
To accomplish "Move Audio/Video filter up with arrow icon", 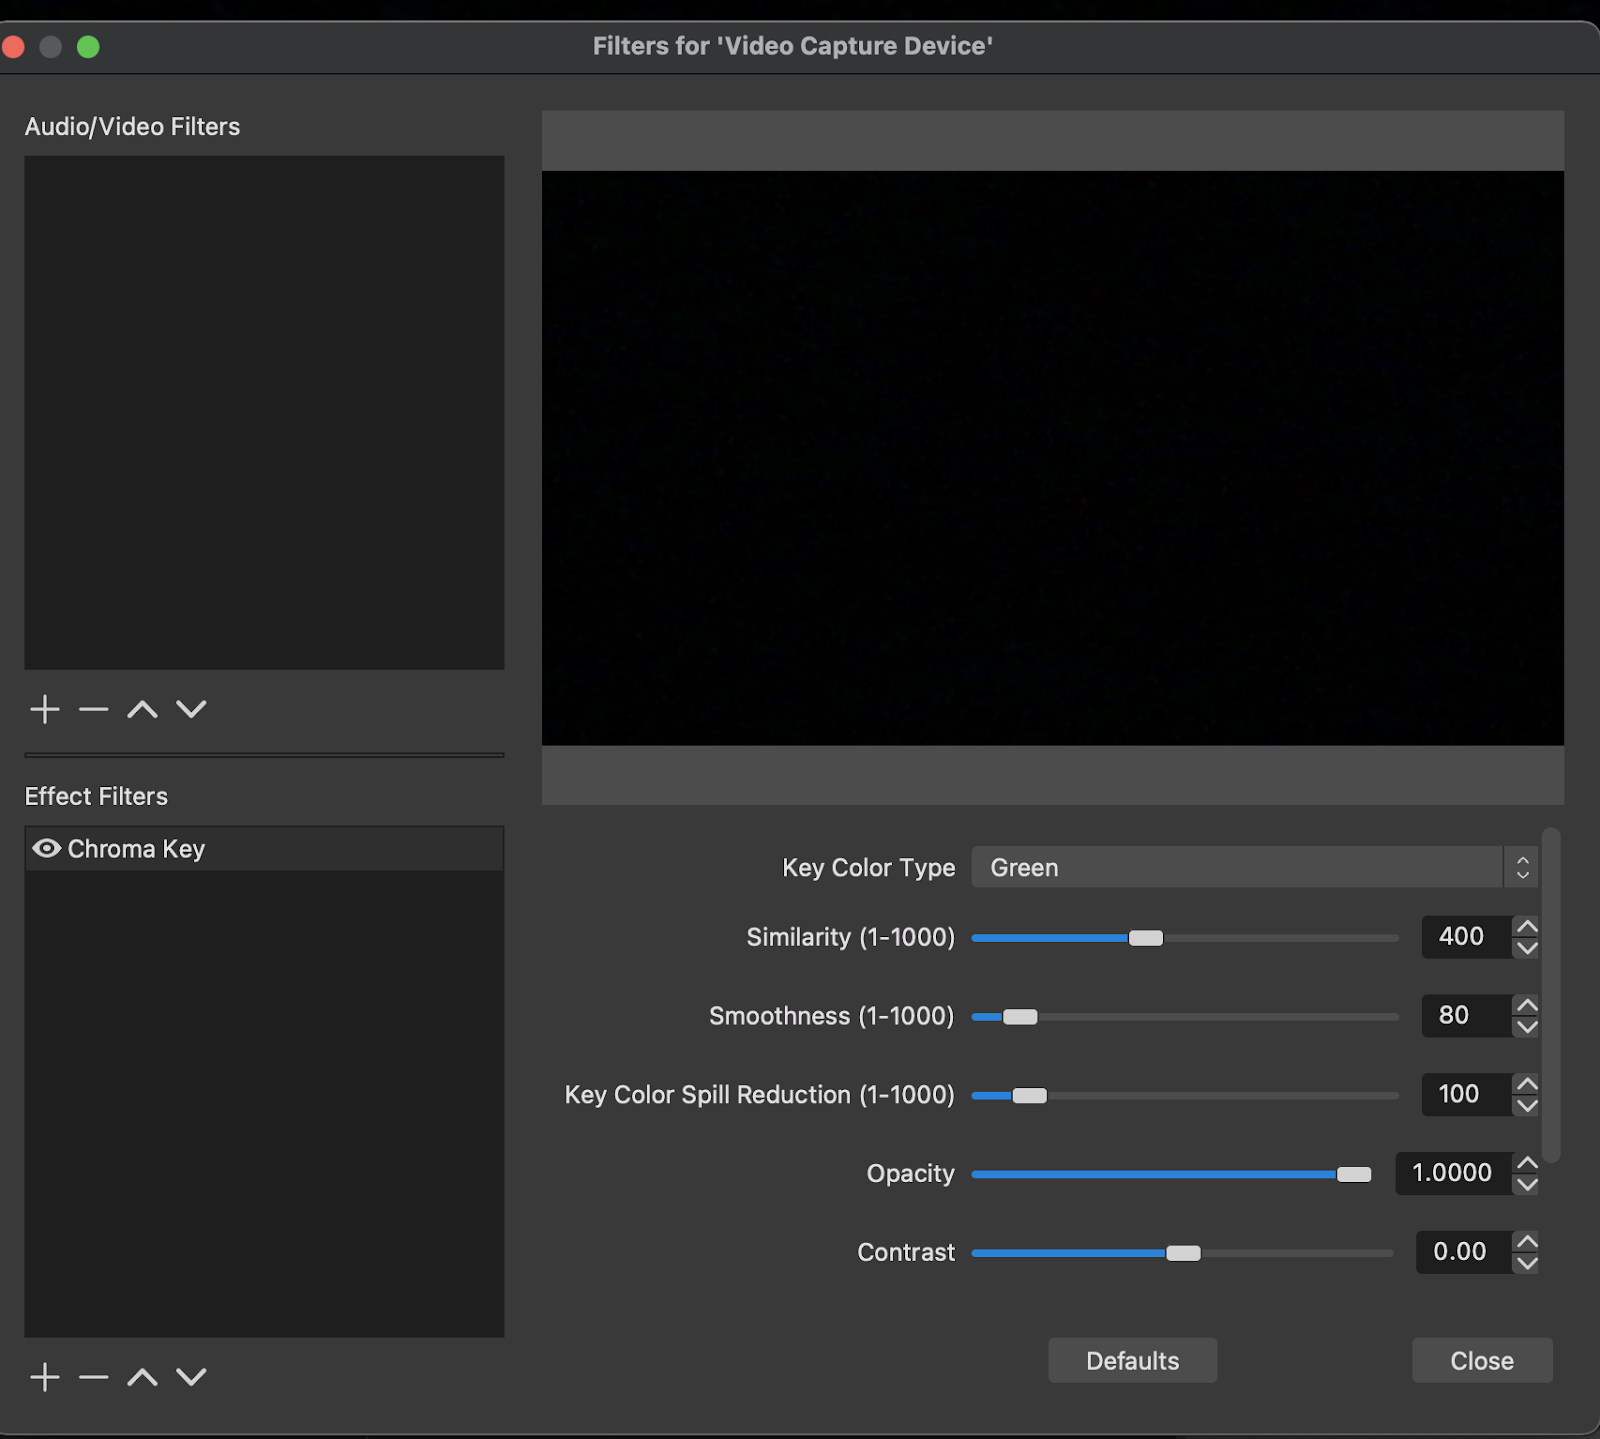I will click(142, 710).
